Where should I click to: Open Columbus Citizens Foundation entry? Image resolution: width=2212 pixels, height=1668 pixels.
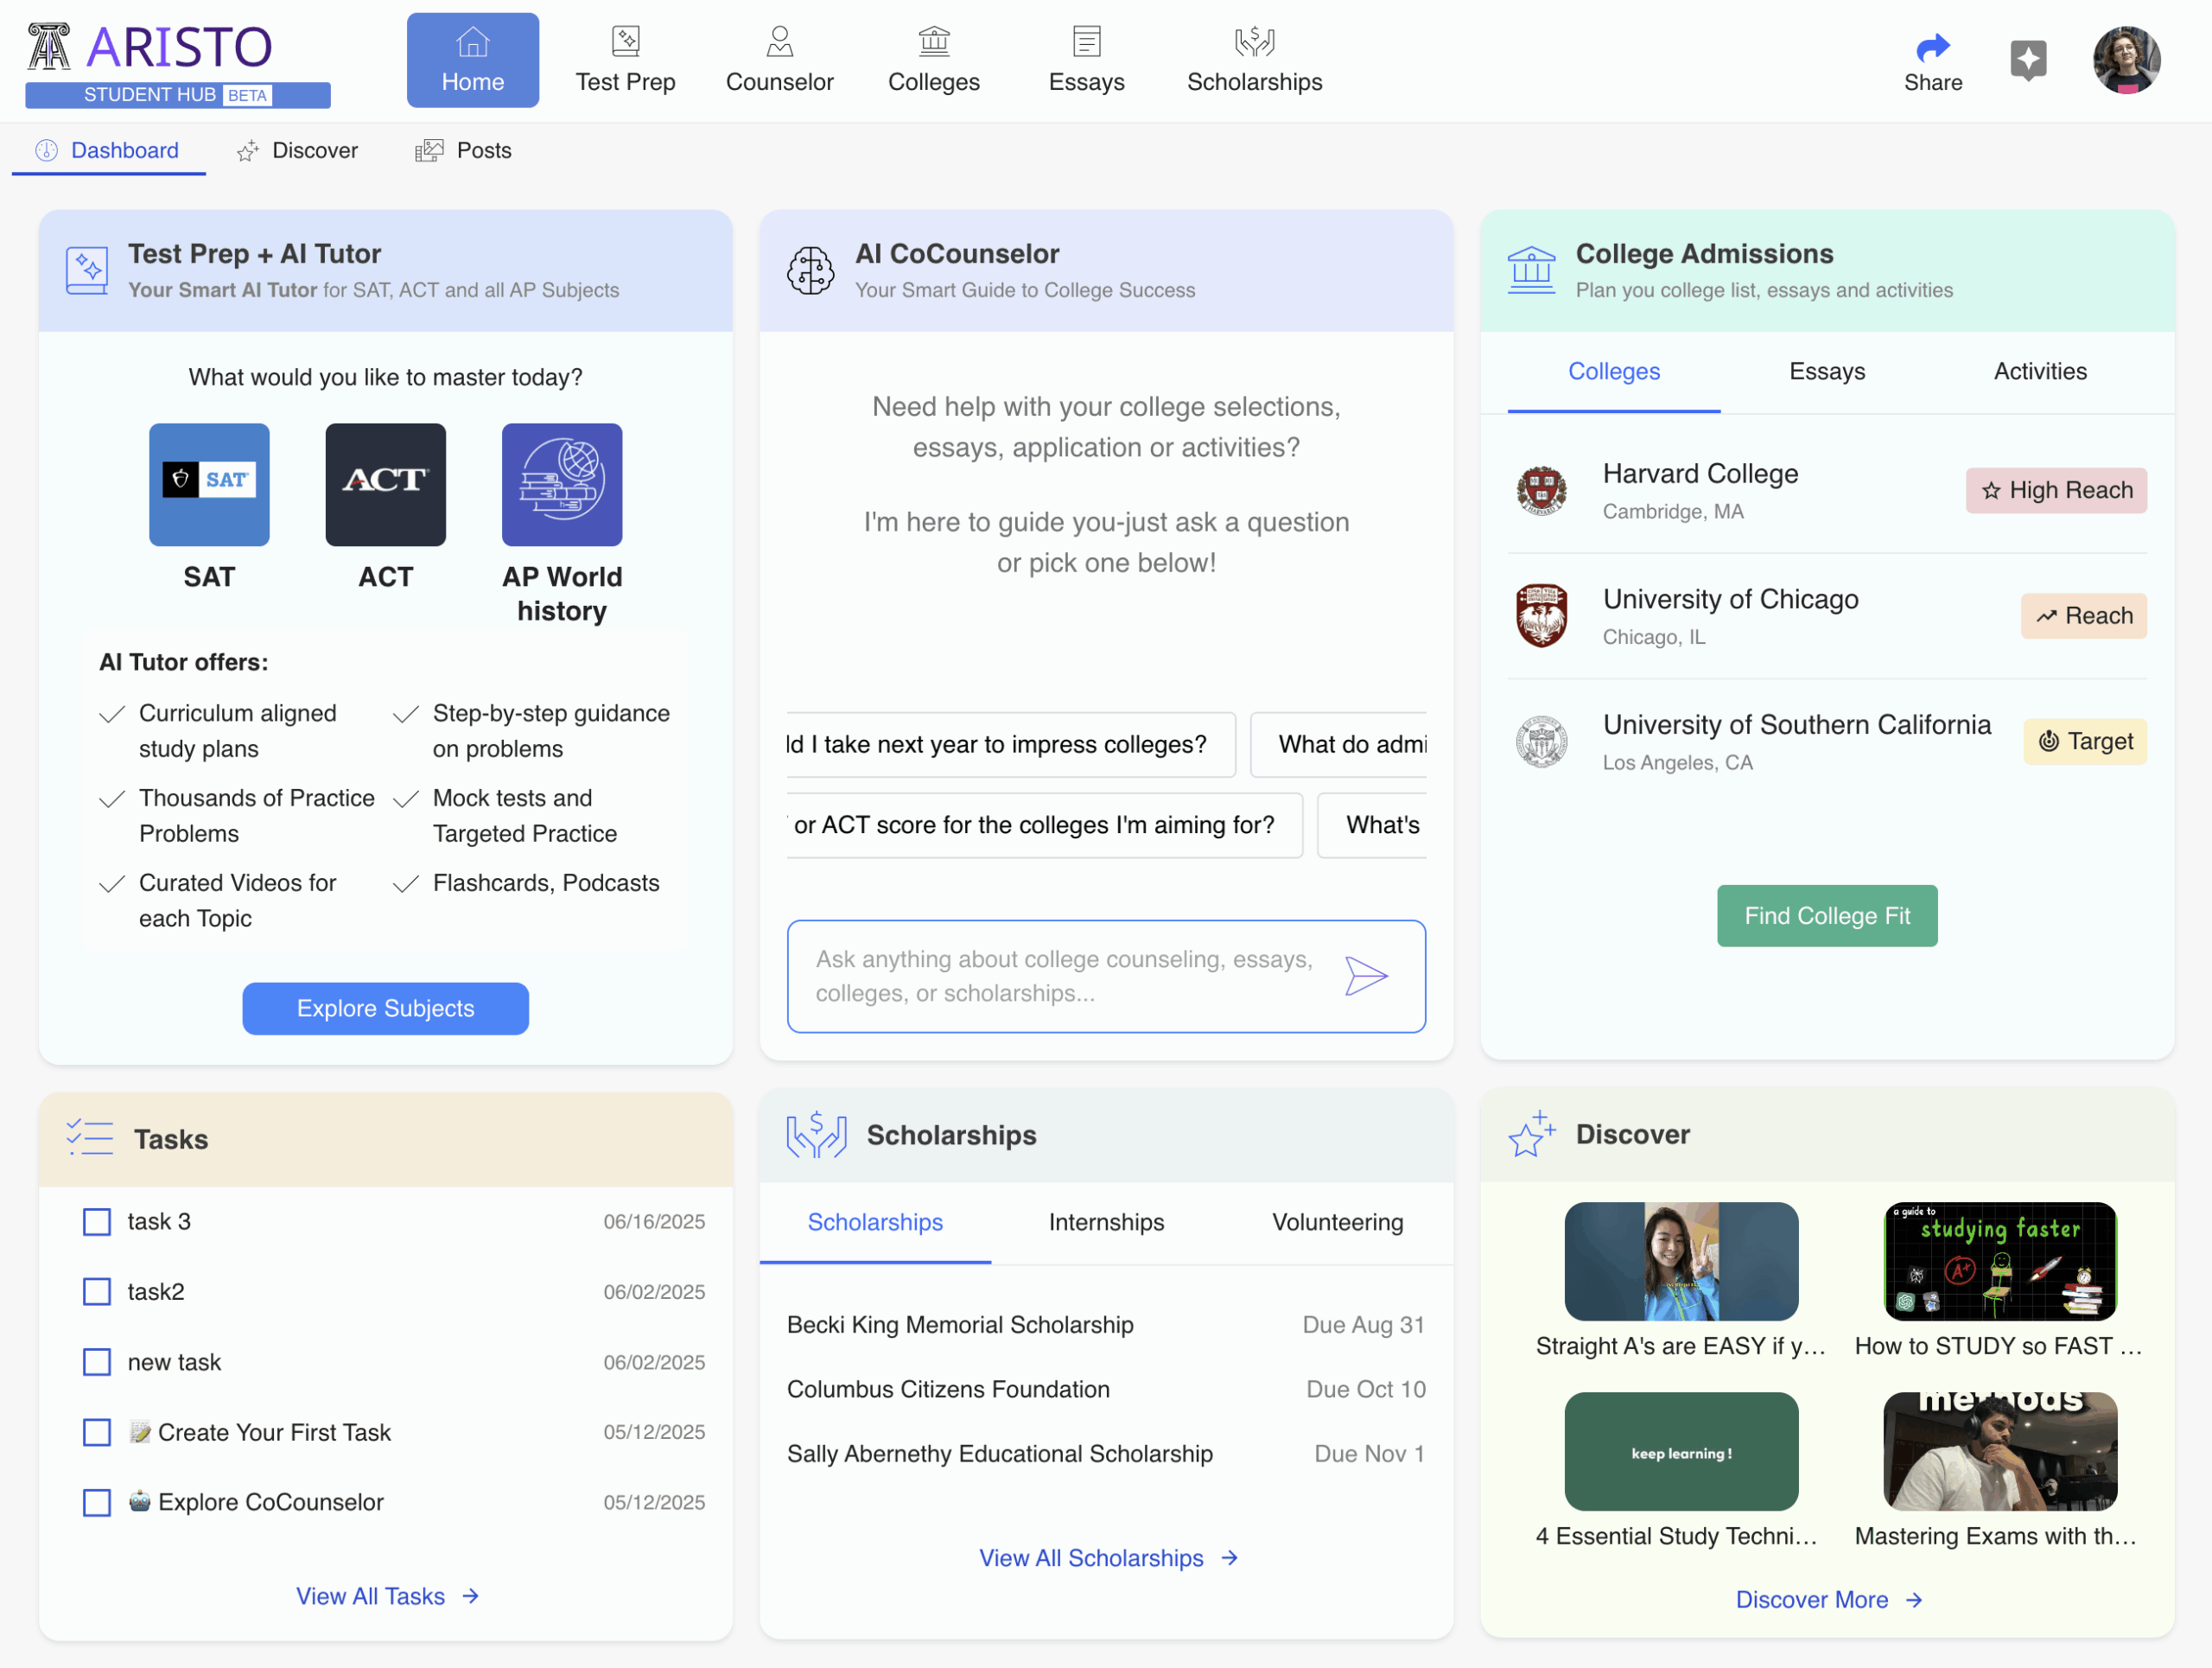tap(1105, 1389)
